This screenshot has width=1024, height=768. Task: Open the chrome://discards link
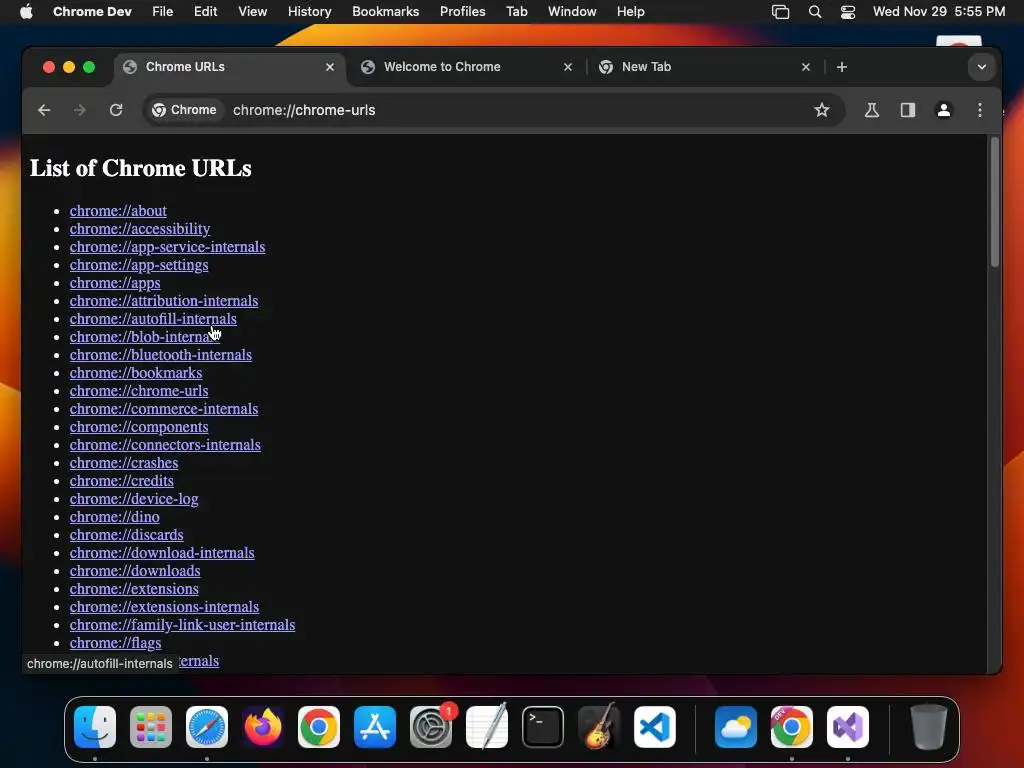[x=127, y=535]
